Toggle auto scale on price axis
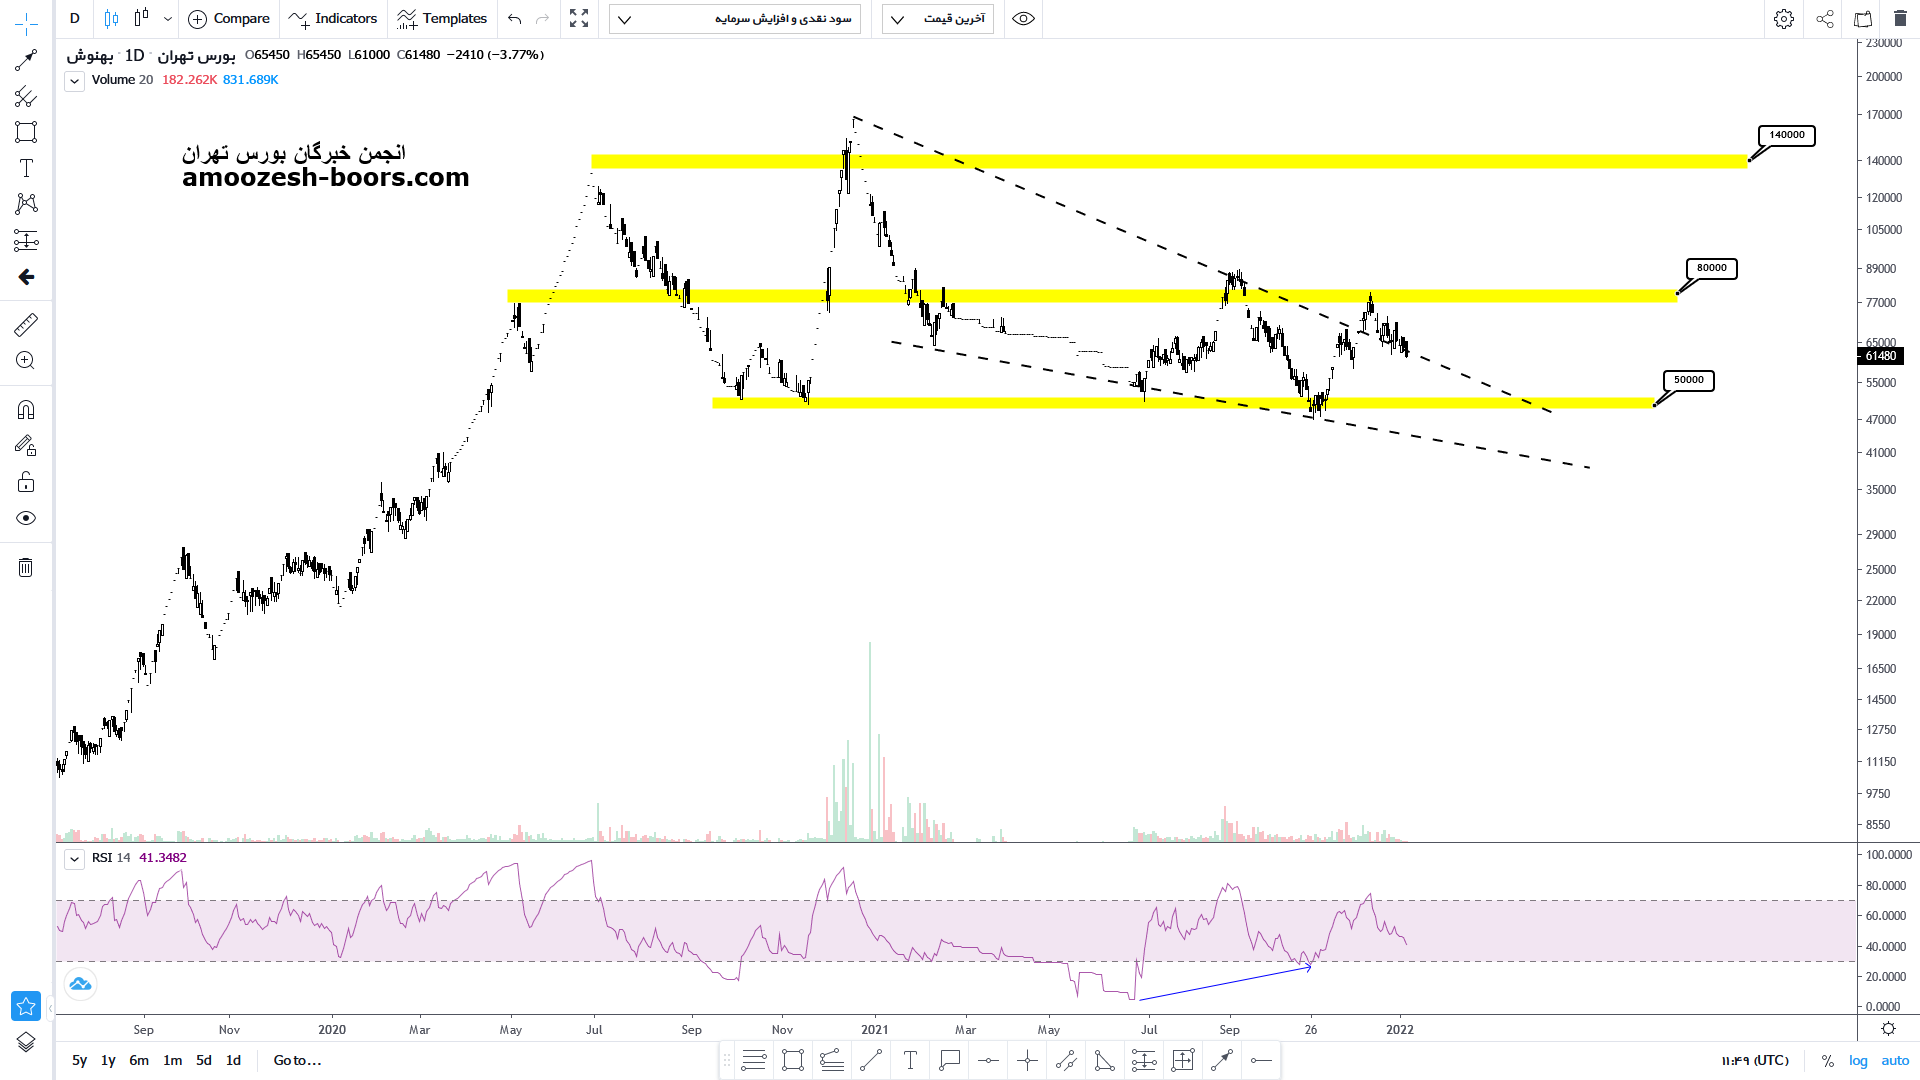This screenshot has width=1920, height=1080. [x=1895, y=1061]
